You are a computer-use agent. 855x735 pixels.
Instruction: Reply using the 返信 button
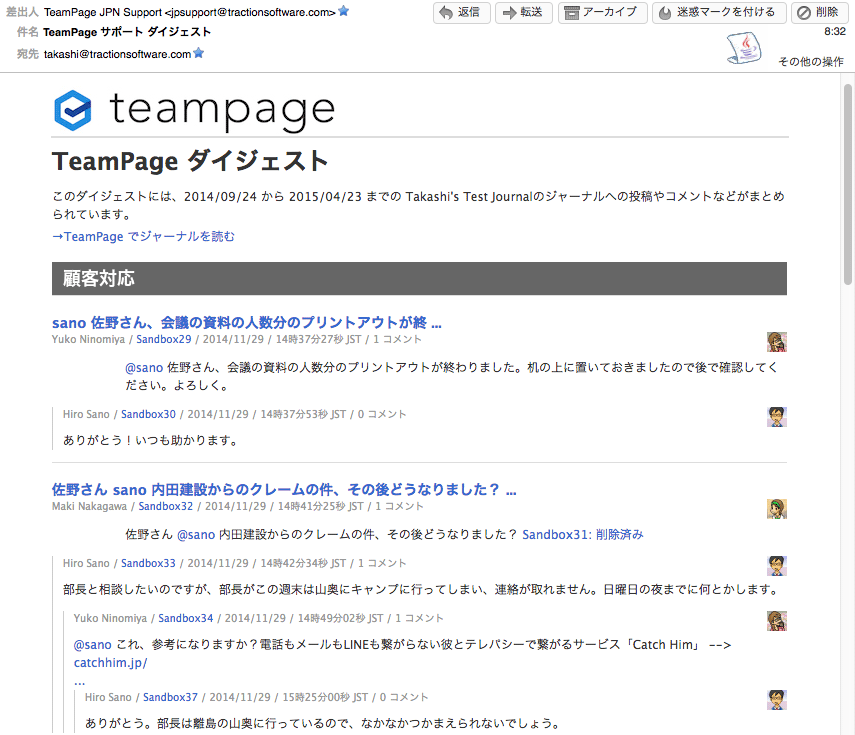[460, 13]
